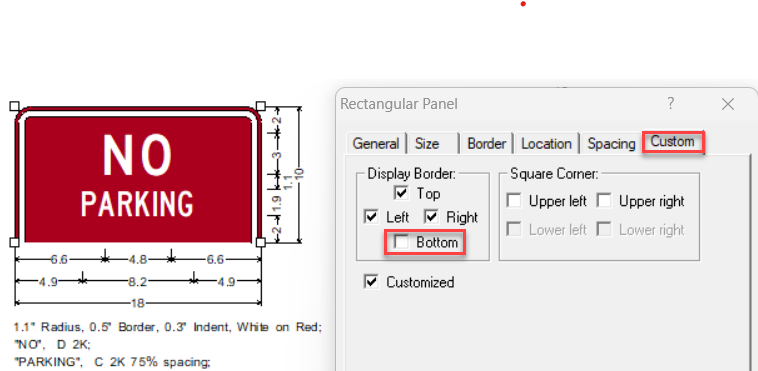
Task: Click the top-left selection handle of sign
Action: (15, 106)
